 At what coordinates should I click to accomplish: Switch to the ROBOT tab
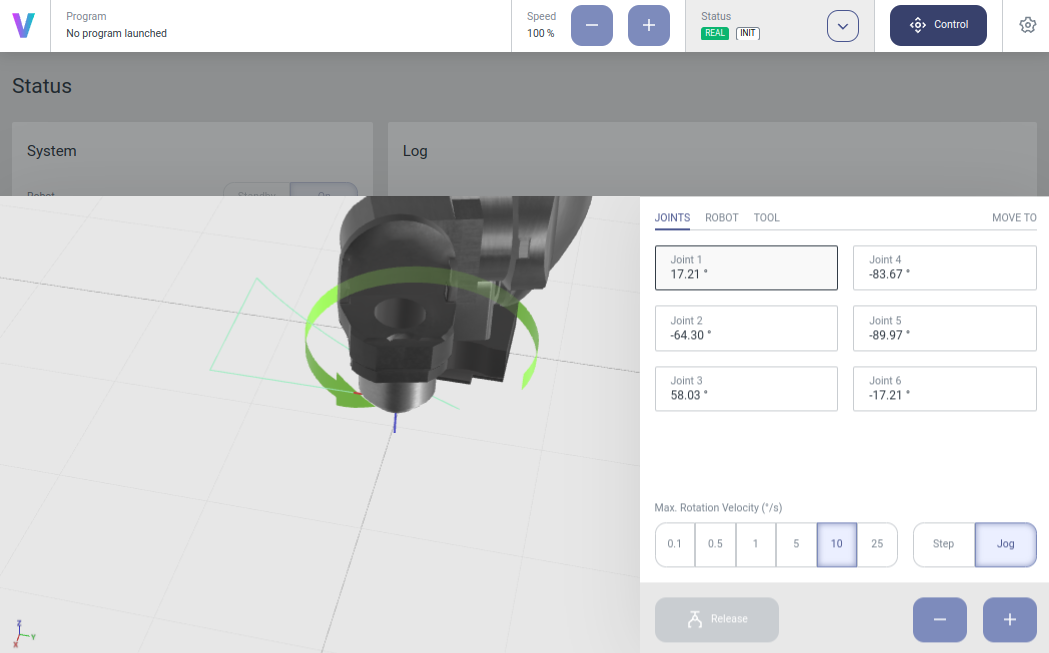(x=721, y=217)
